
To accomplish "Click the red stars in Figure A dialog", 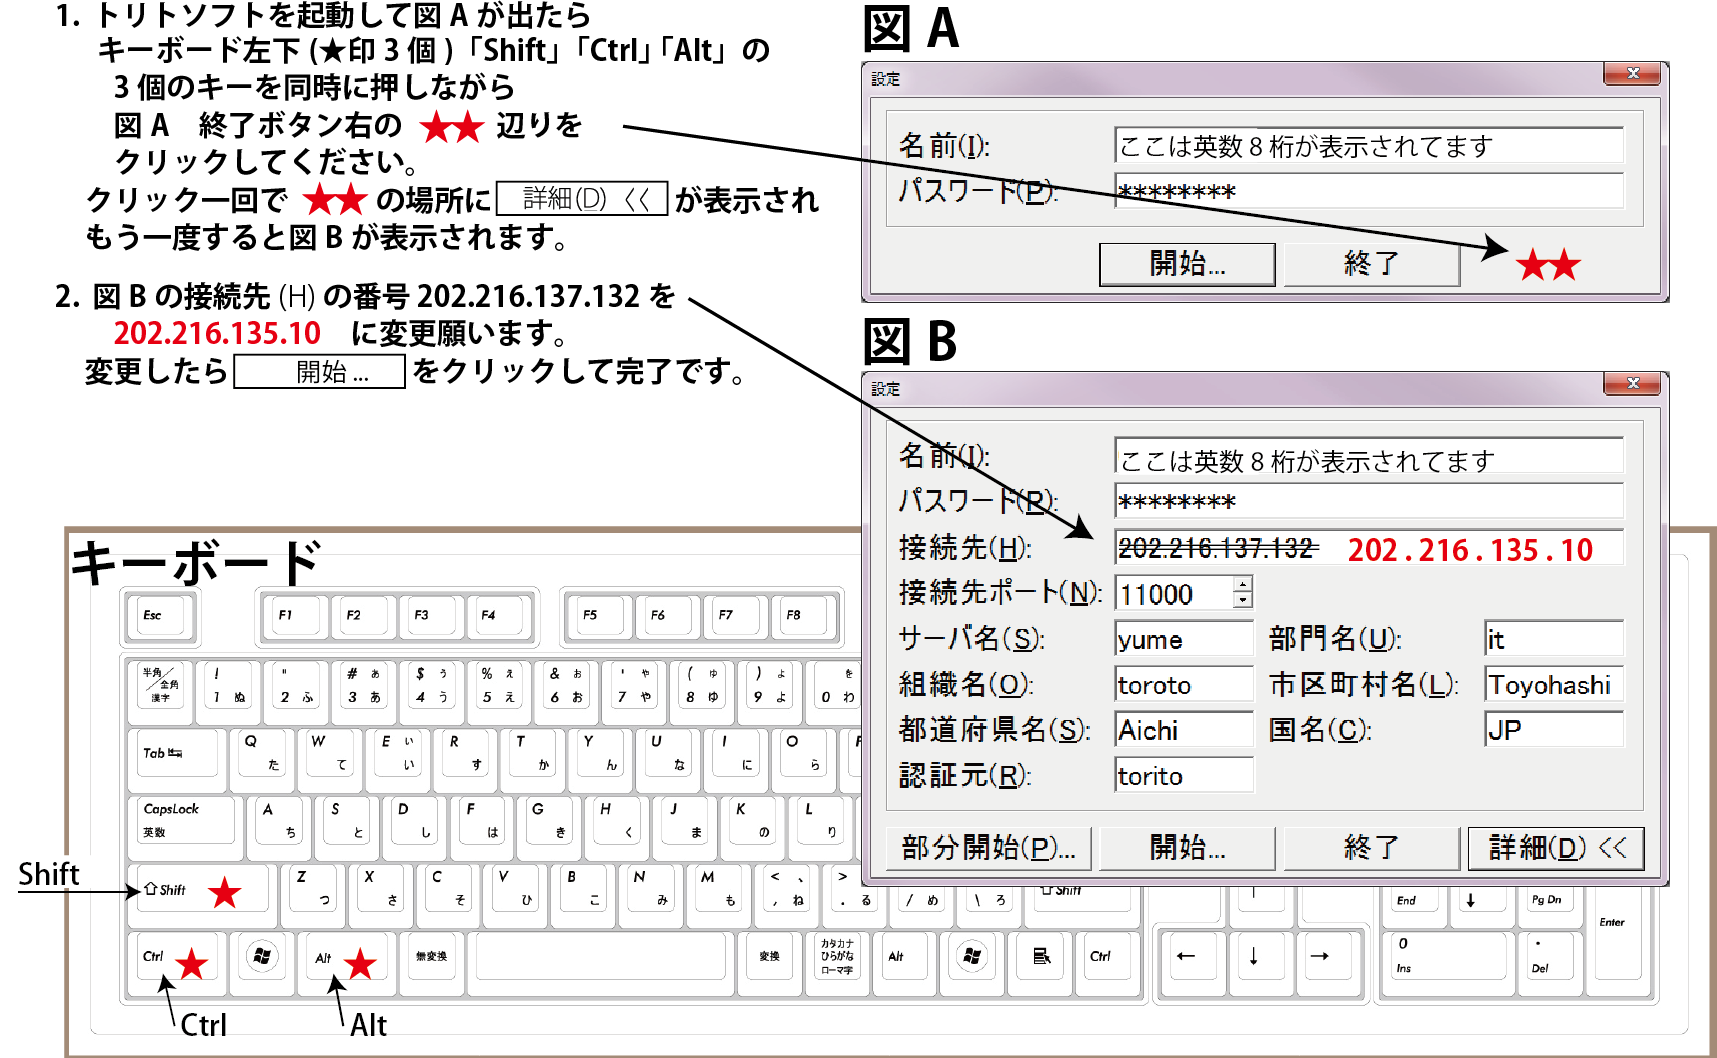I will coord(1548,266).
